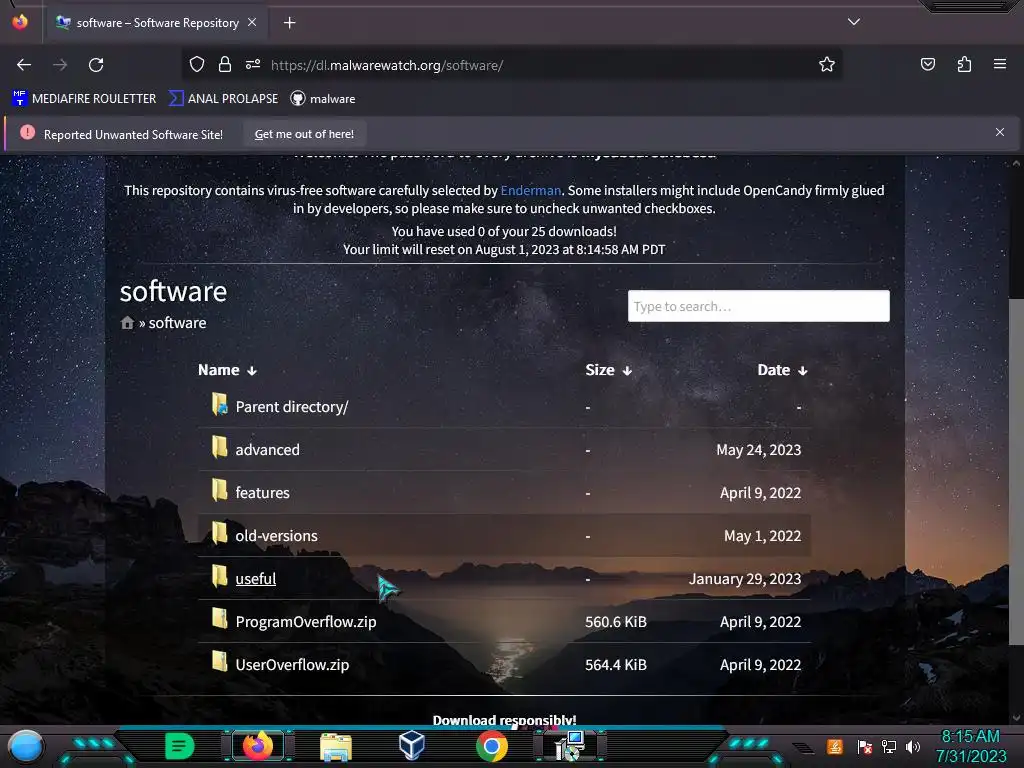Click the Firefox taskbar icon
Screen dimensions: 1024x768
tap(257, 746)
